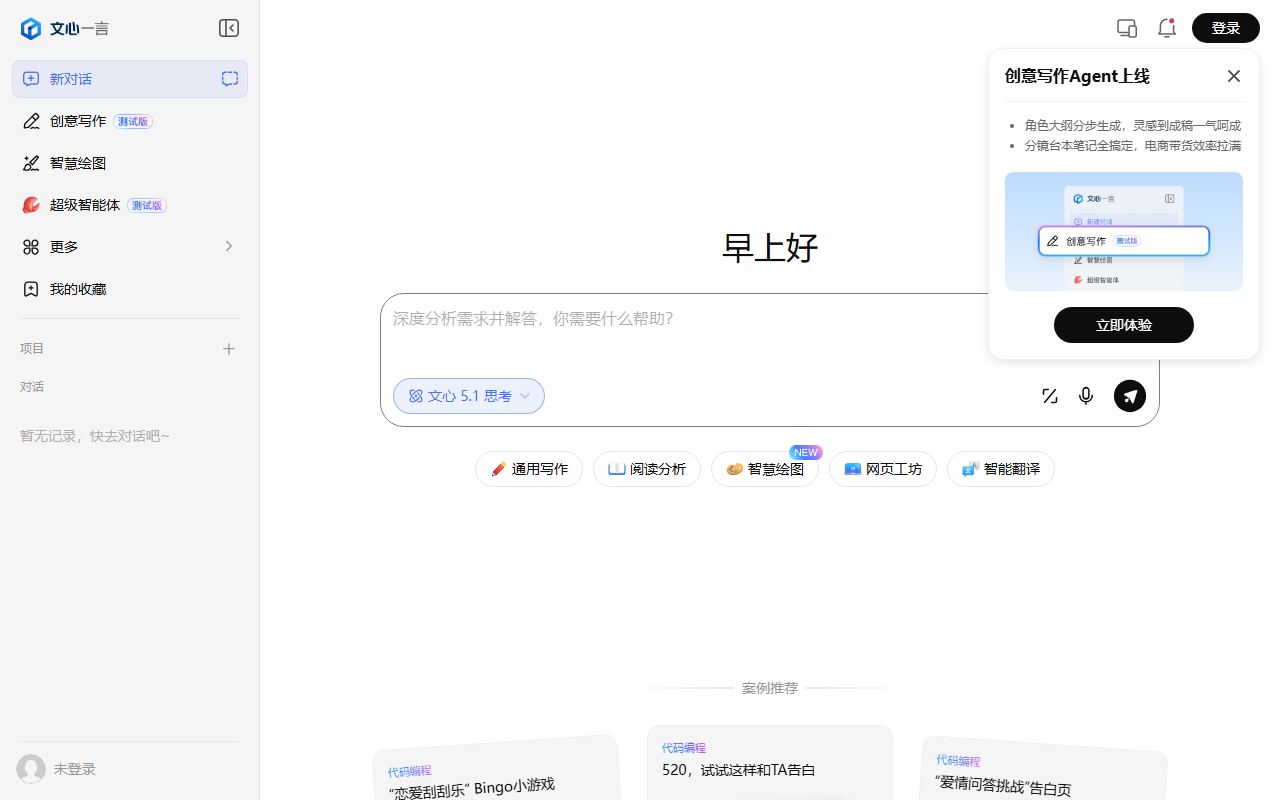Click the 早上好 greeting heading
Screen dimensions: 1280x800
click(770, 247)
